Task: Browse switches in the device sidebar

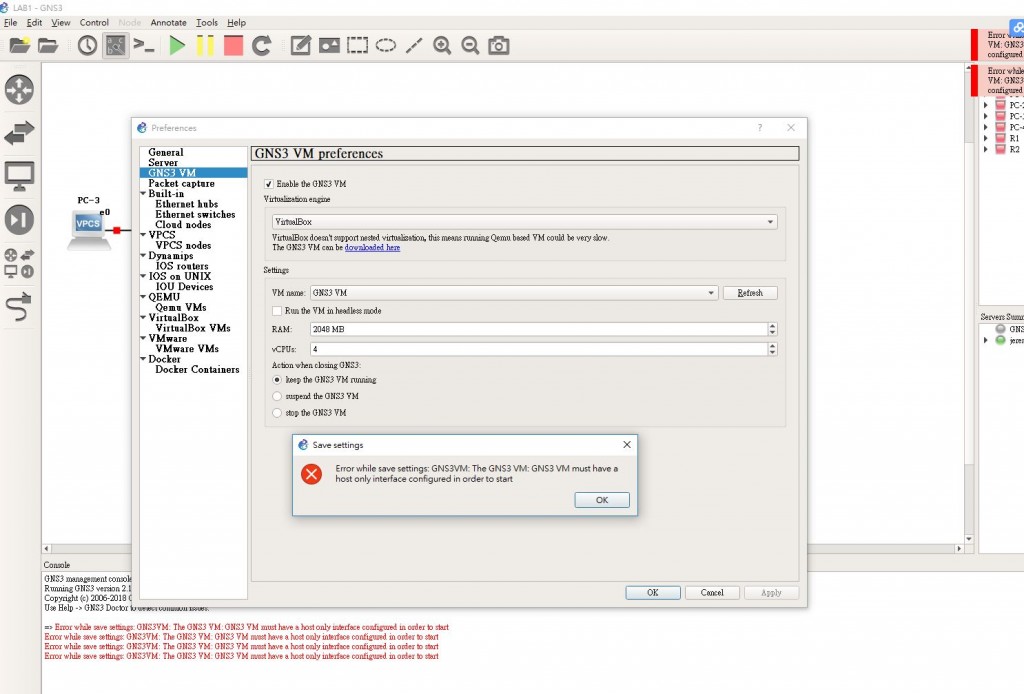Action: (x=20, y=133)
